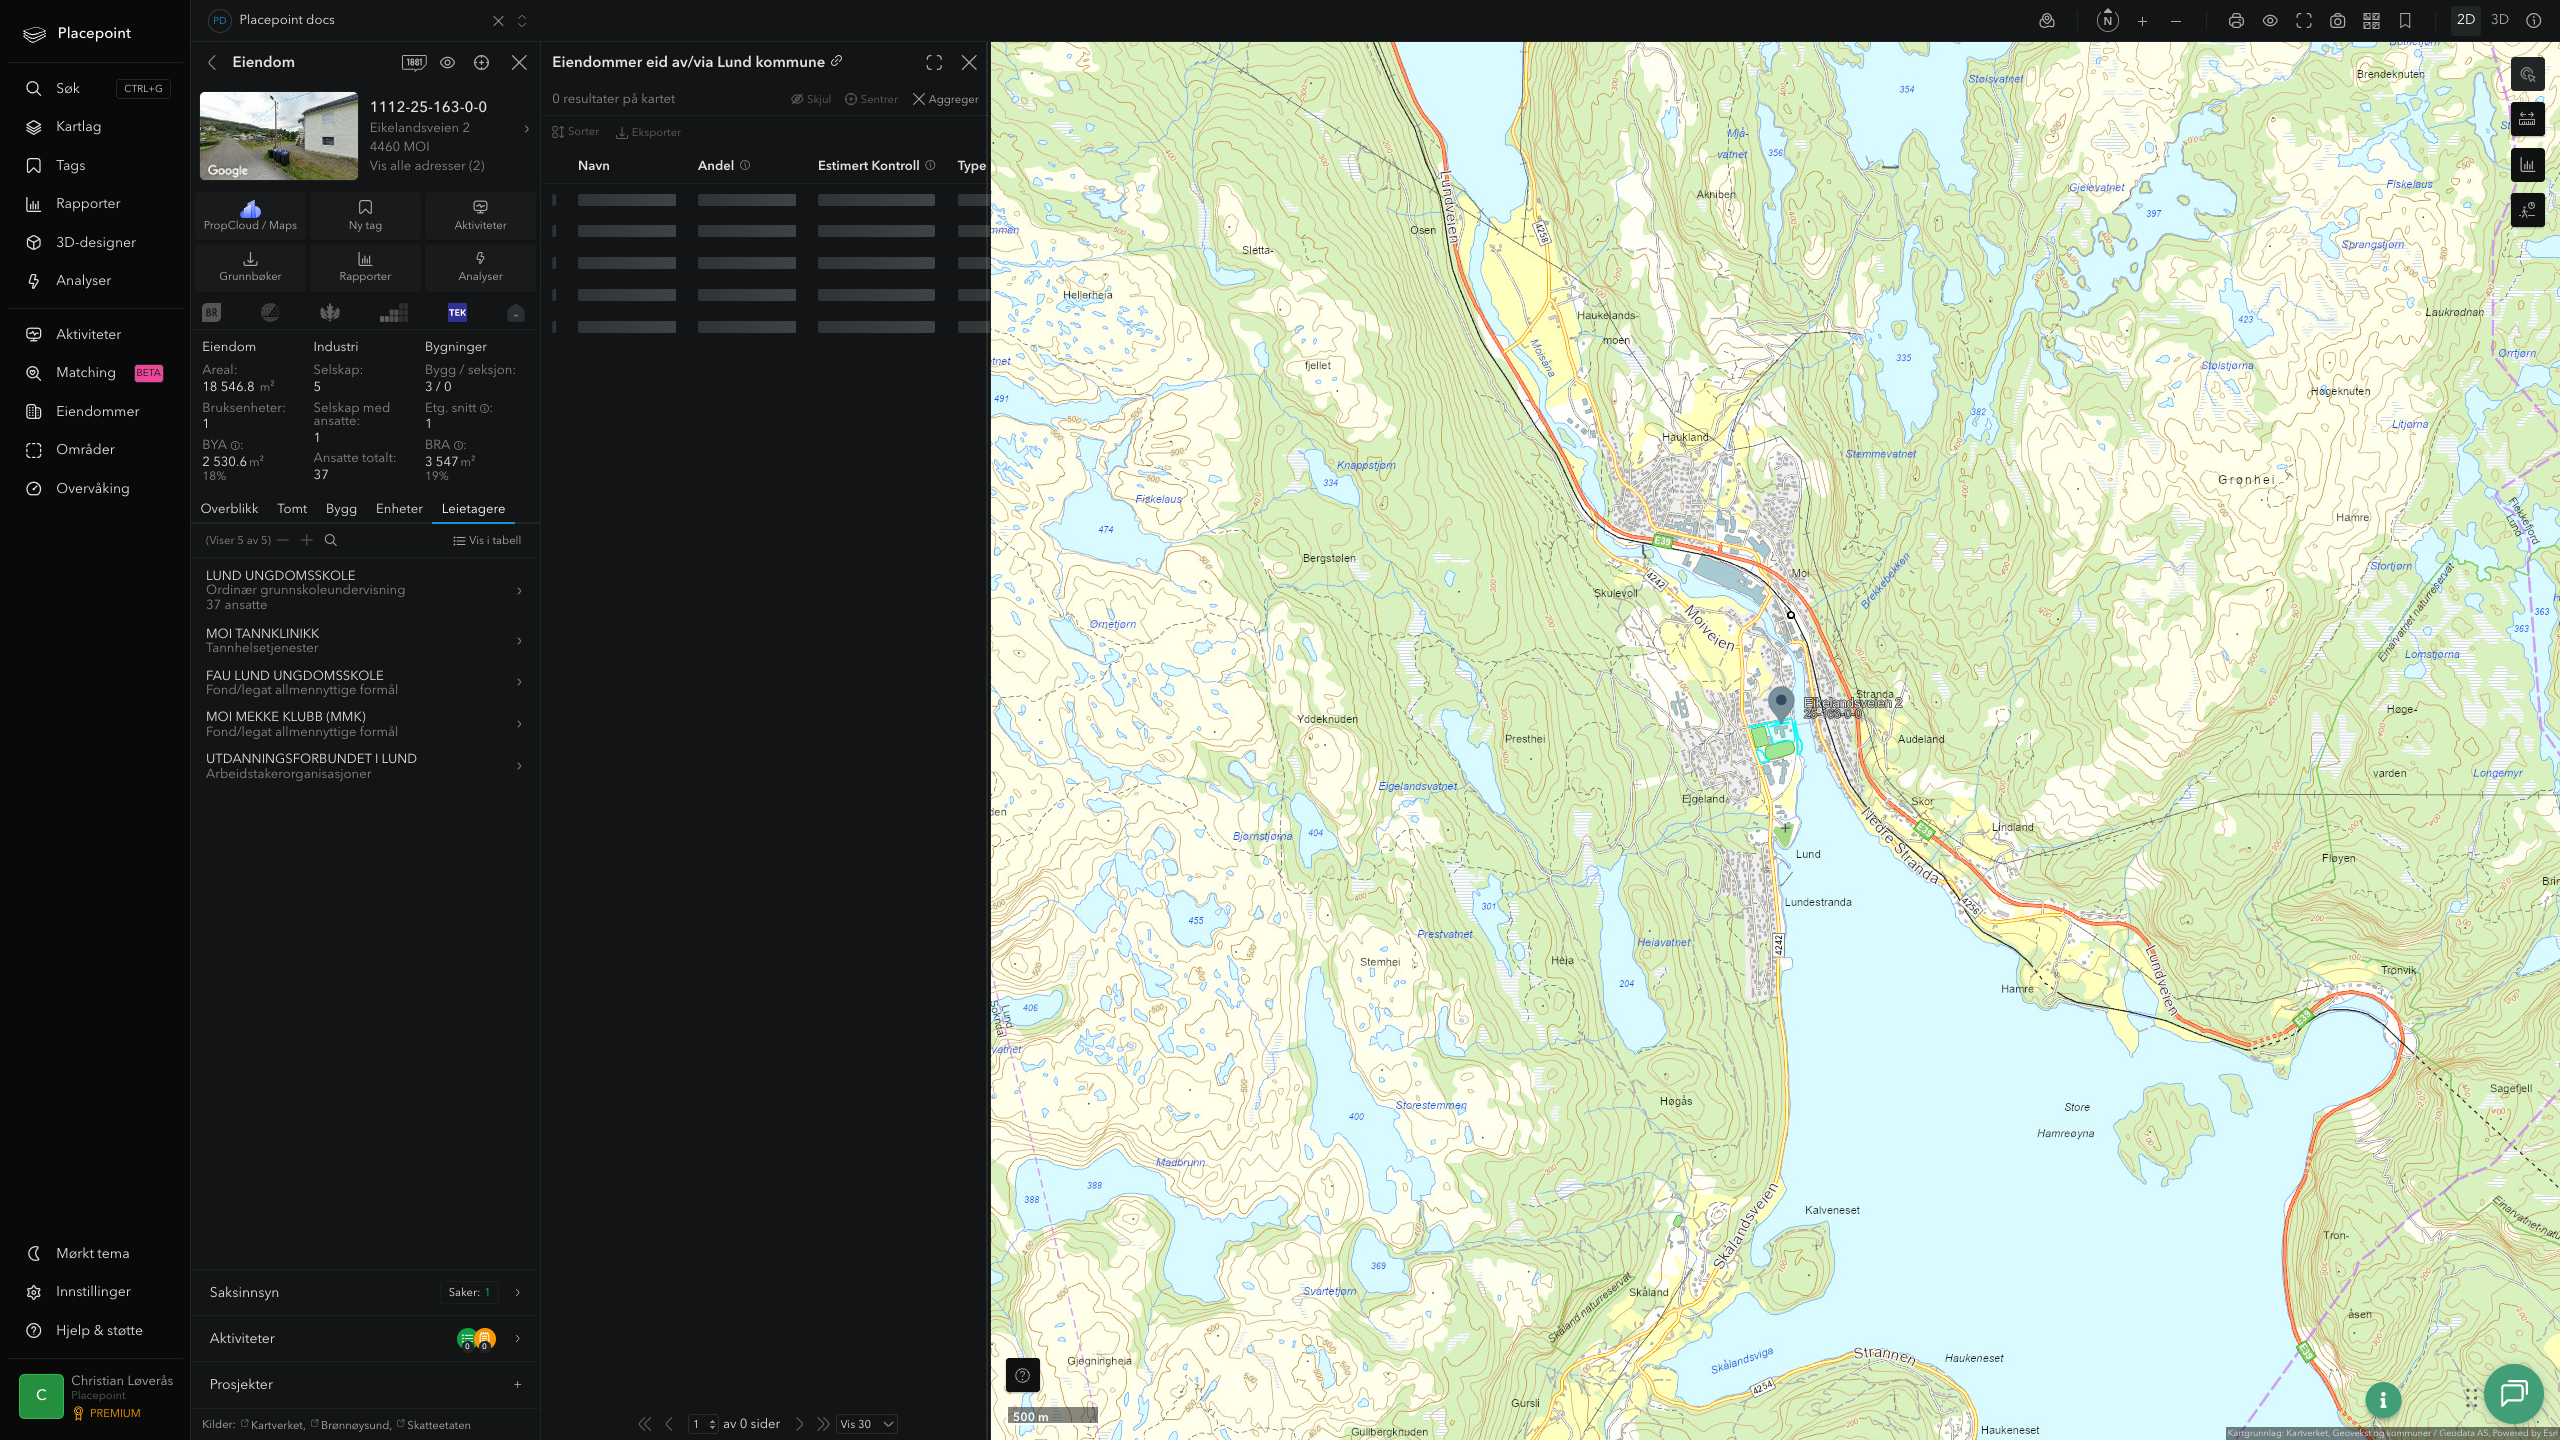Center map on property with crosshair icon
The height and width of the screenshot is (1440, 2560).
click(481, 62)
